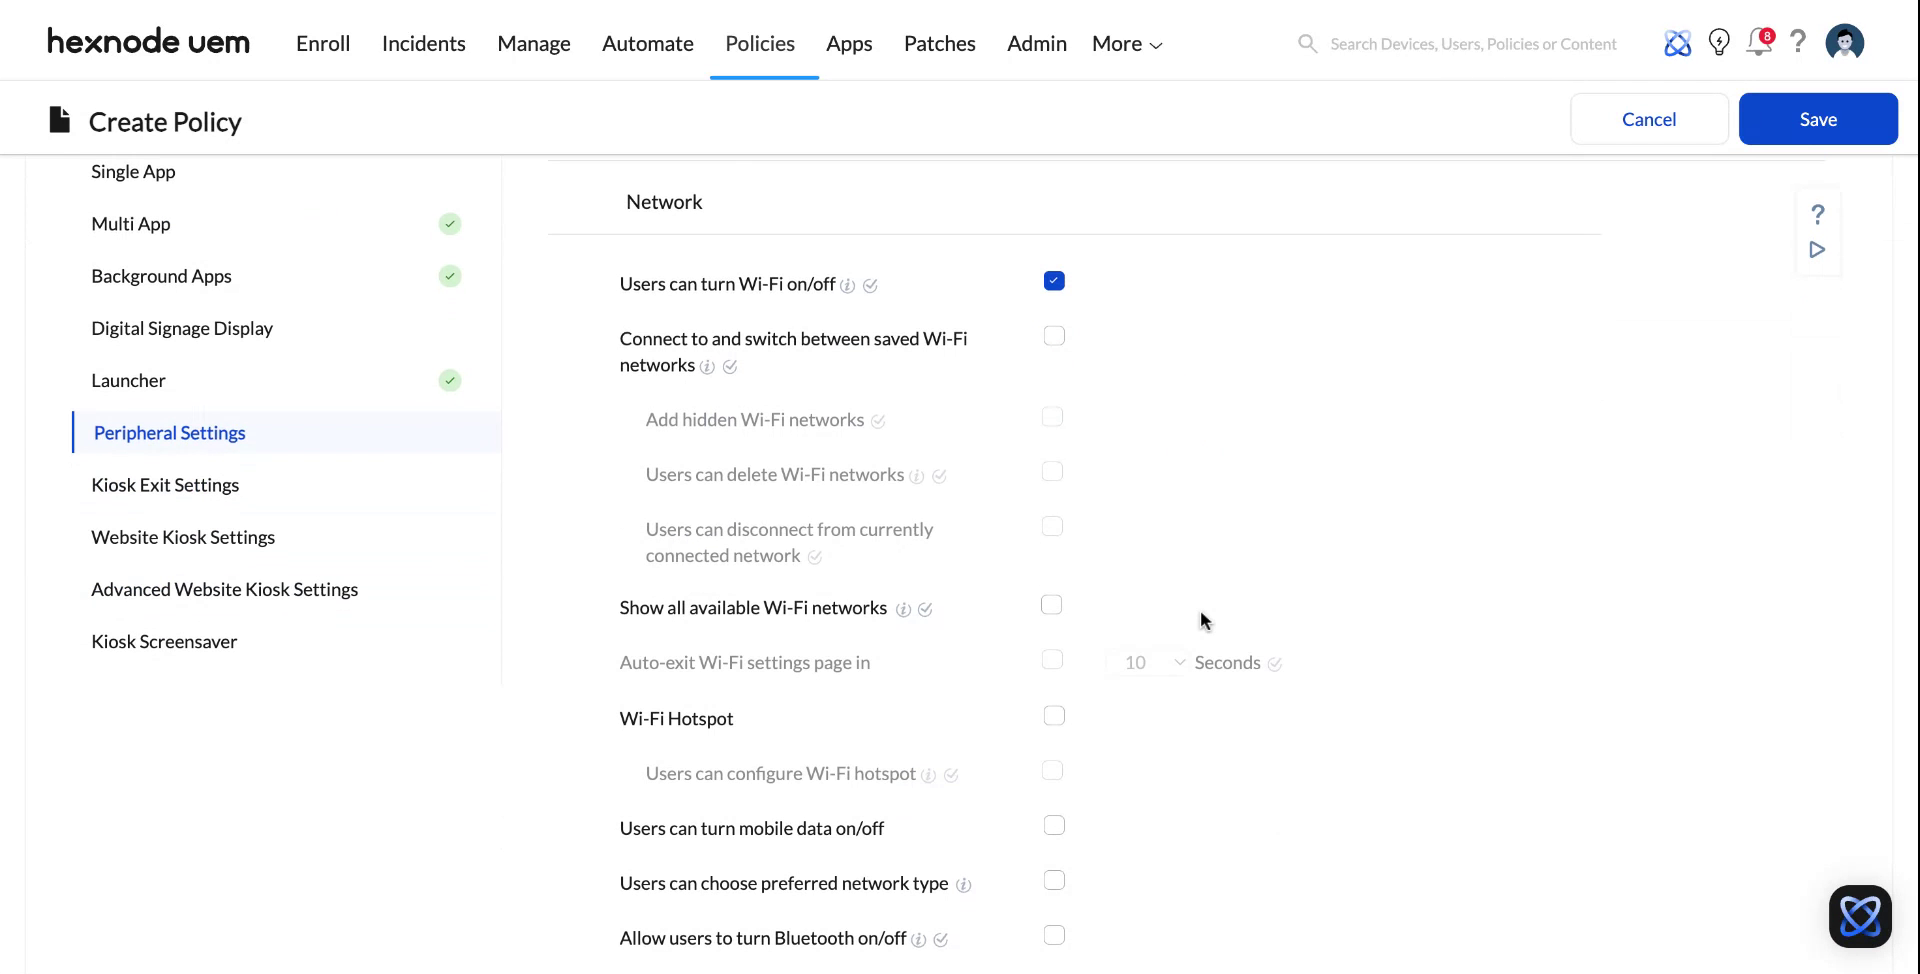Open the user profile avatar
This screenshot has height=974, width=1920.
(x=1845, y=43)
